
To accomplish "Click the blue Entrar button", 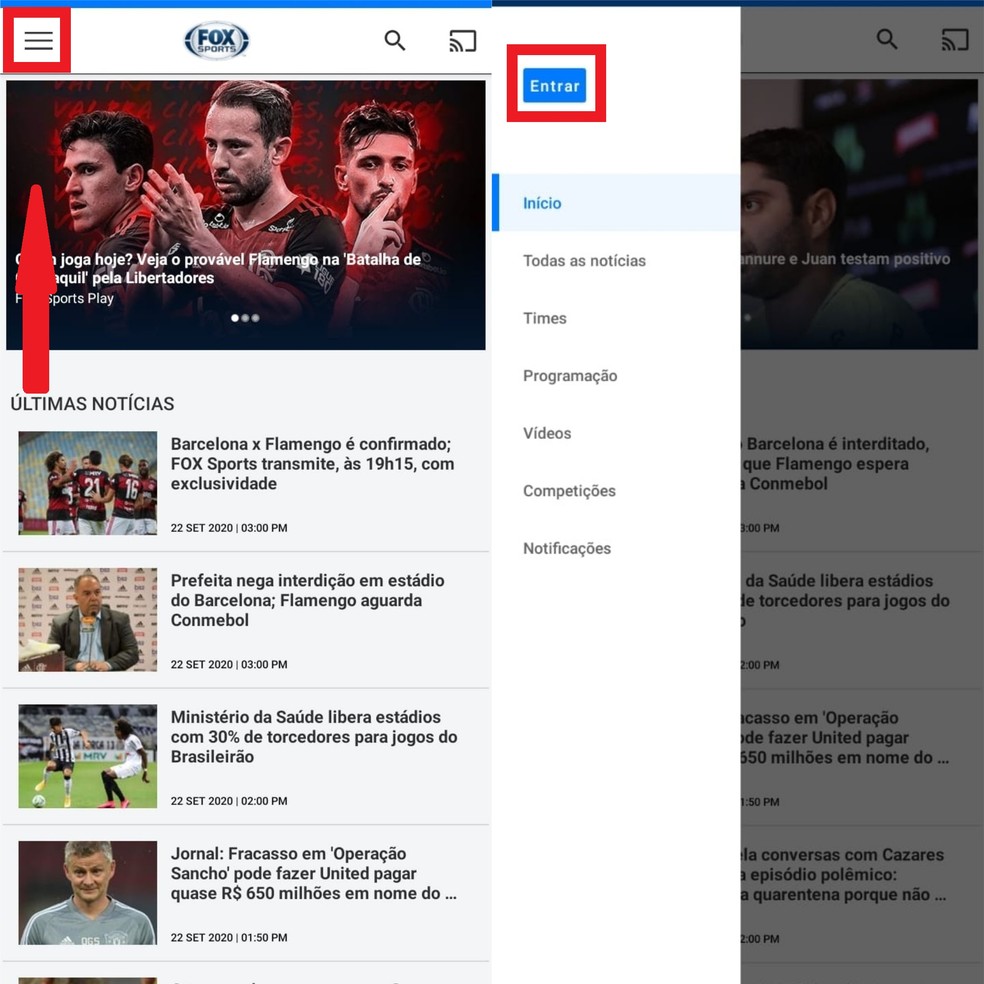I will (555, 85).
